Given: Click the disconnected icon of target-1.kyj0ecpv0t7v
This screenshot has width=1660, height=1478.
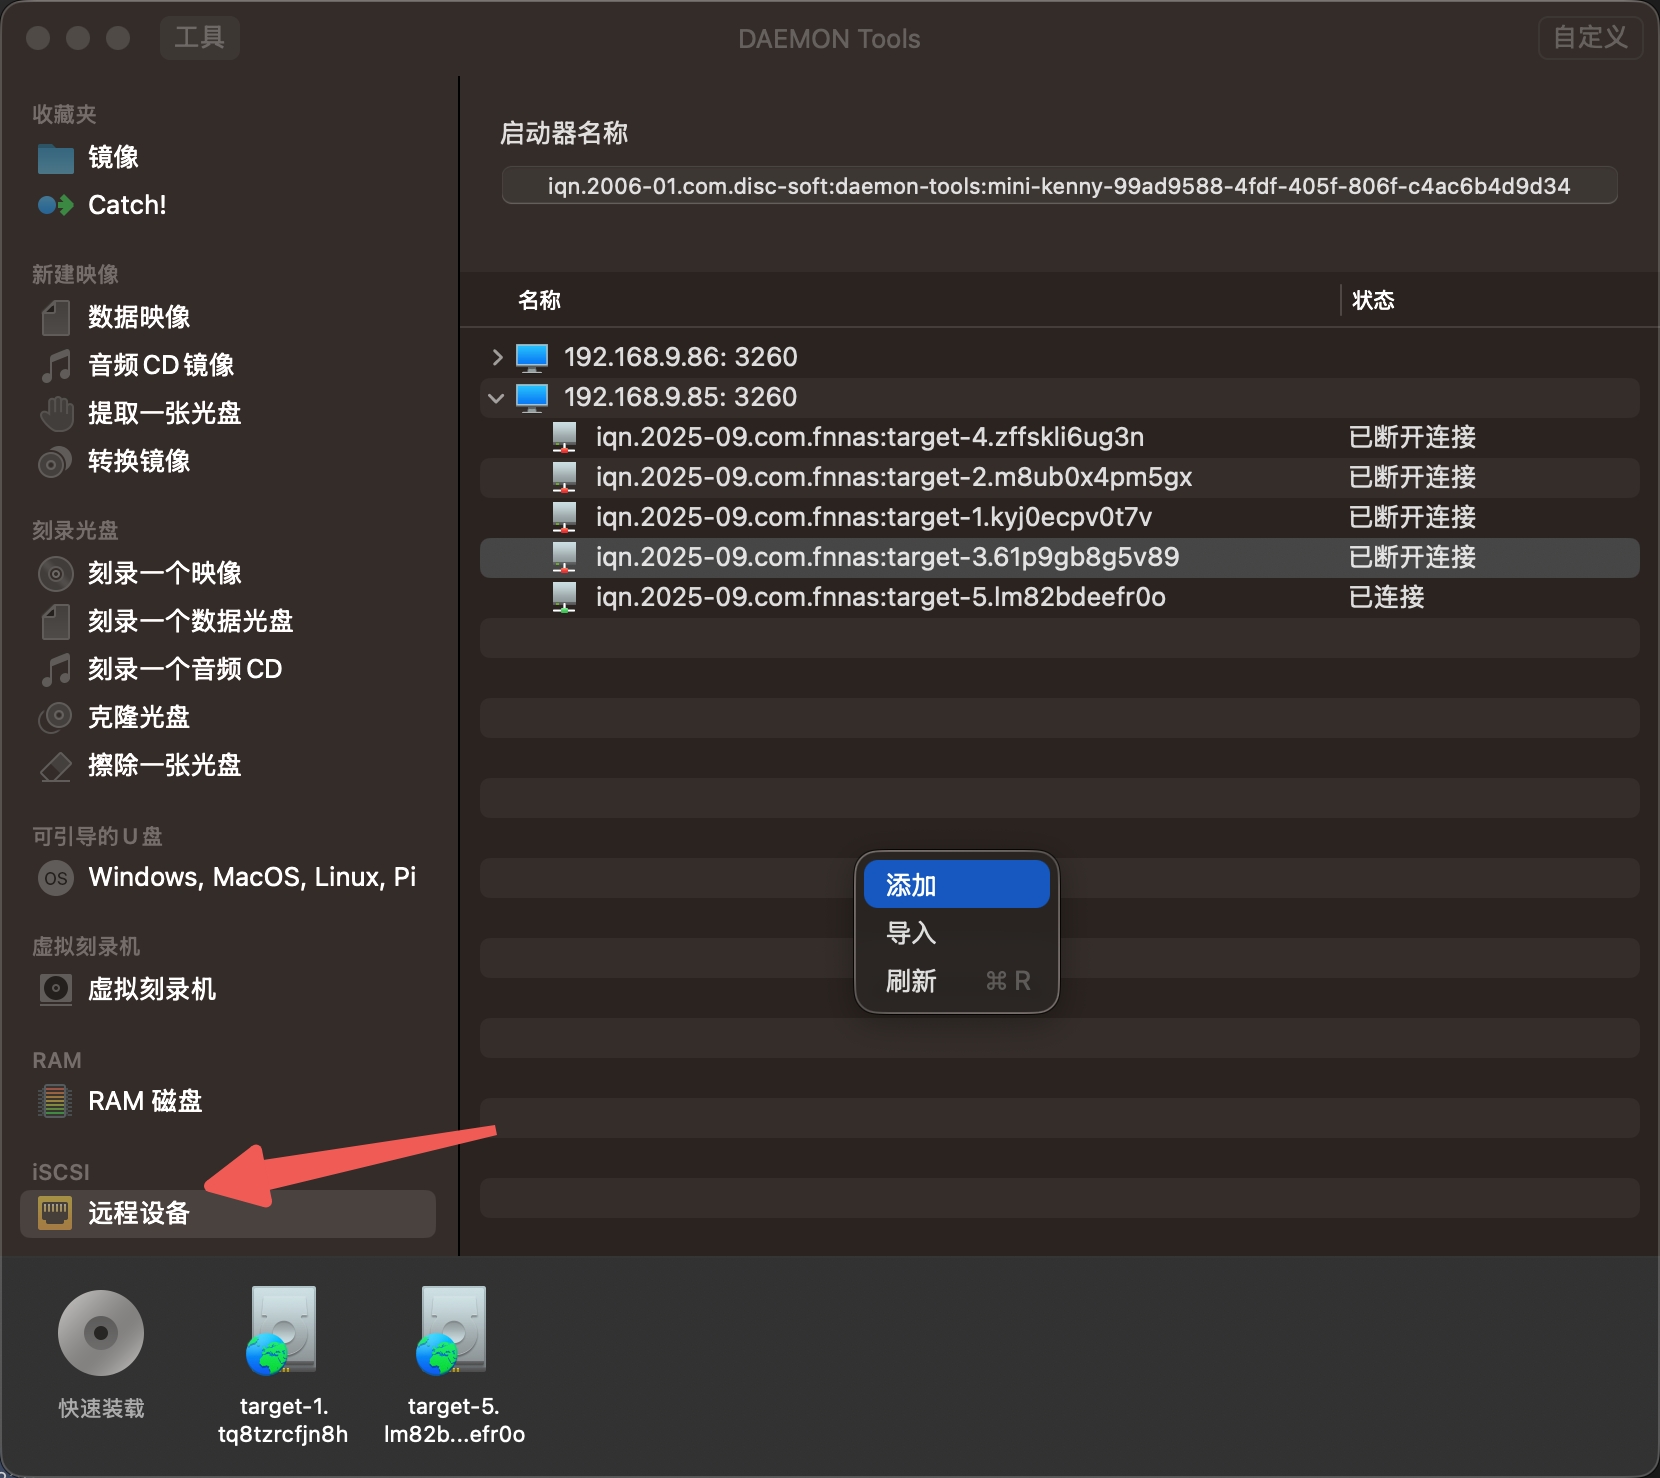Looking at the screenshot, I should pyautogui.click(x=565, y=517).
